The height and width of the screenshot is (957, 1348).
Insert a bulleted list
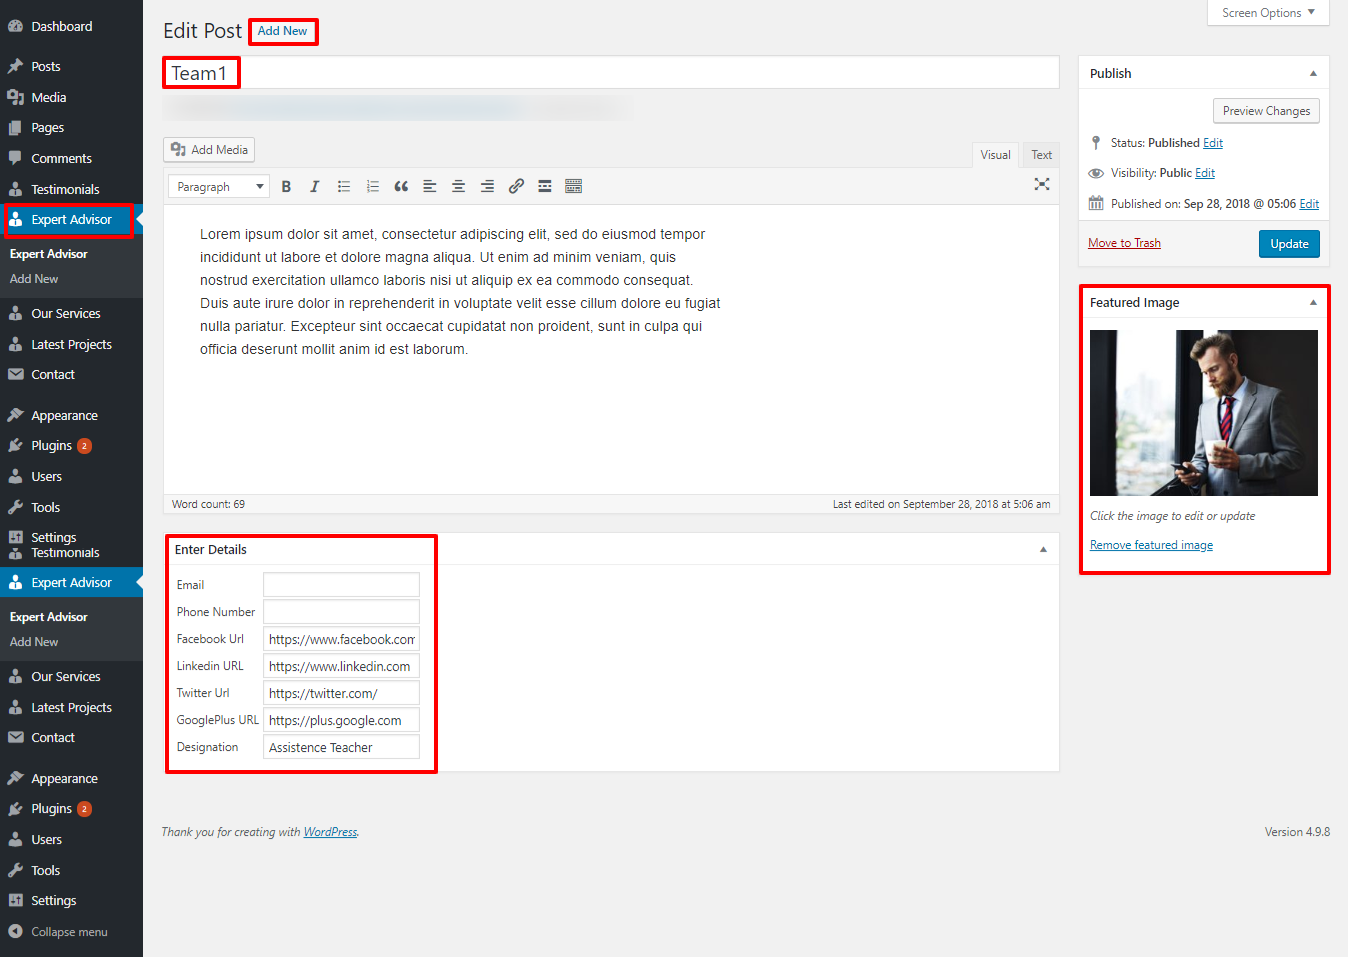[344, 187]
